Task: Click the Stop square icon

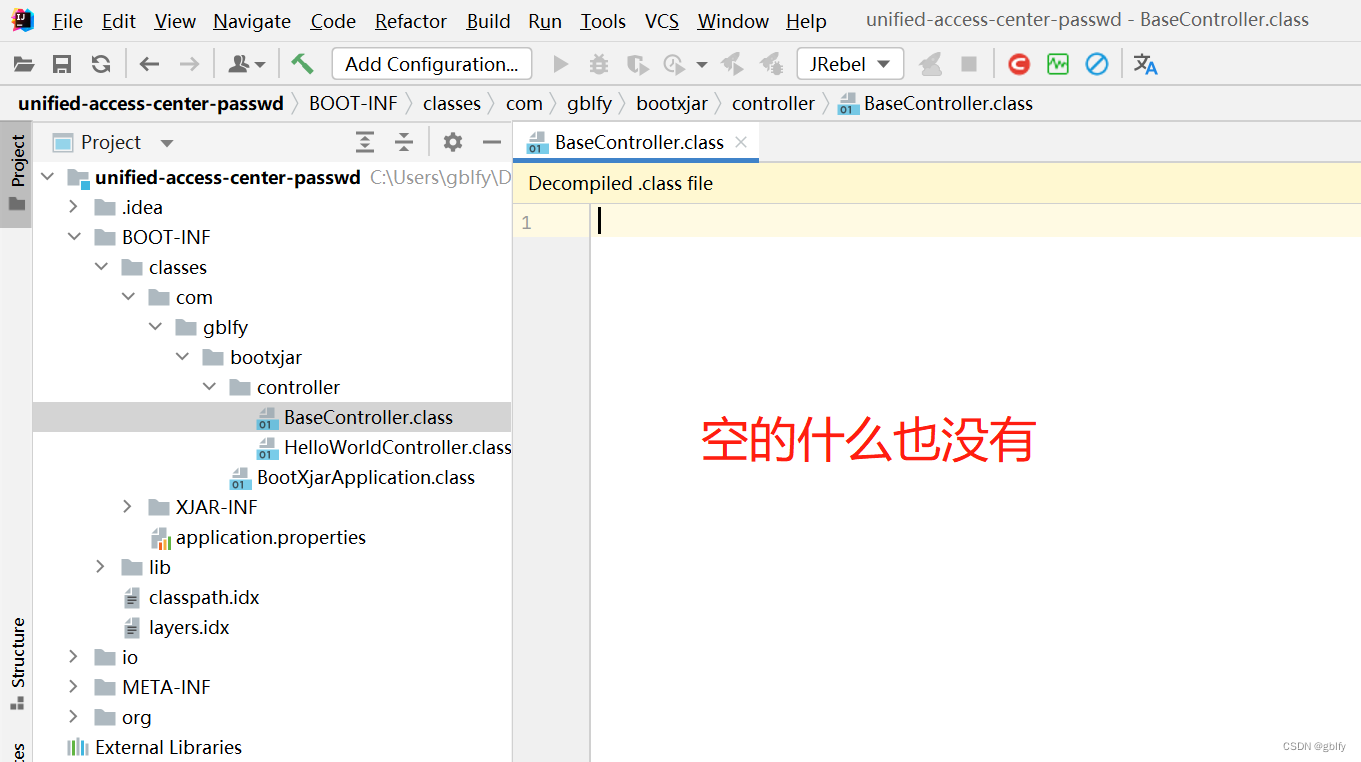Action: pos(969,65)
